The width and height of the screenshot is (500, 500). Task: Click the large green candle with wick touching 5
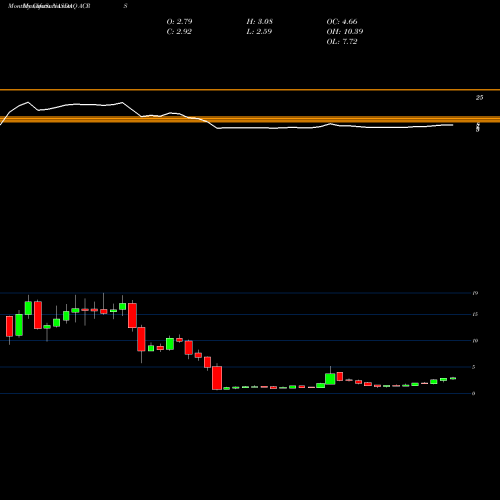click(x=330, y=379)
